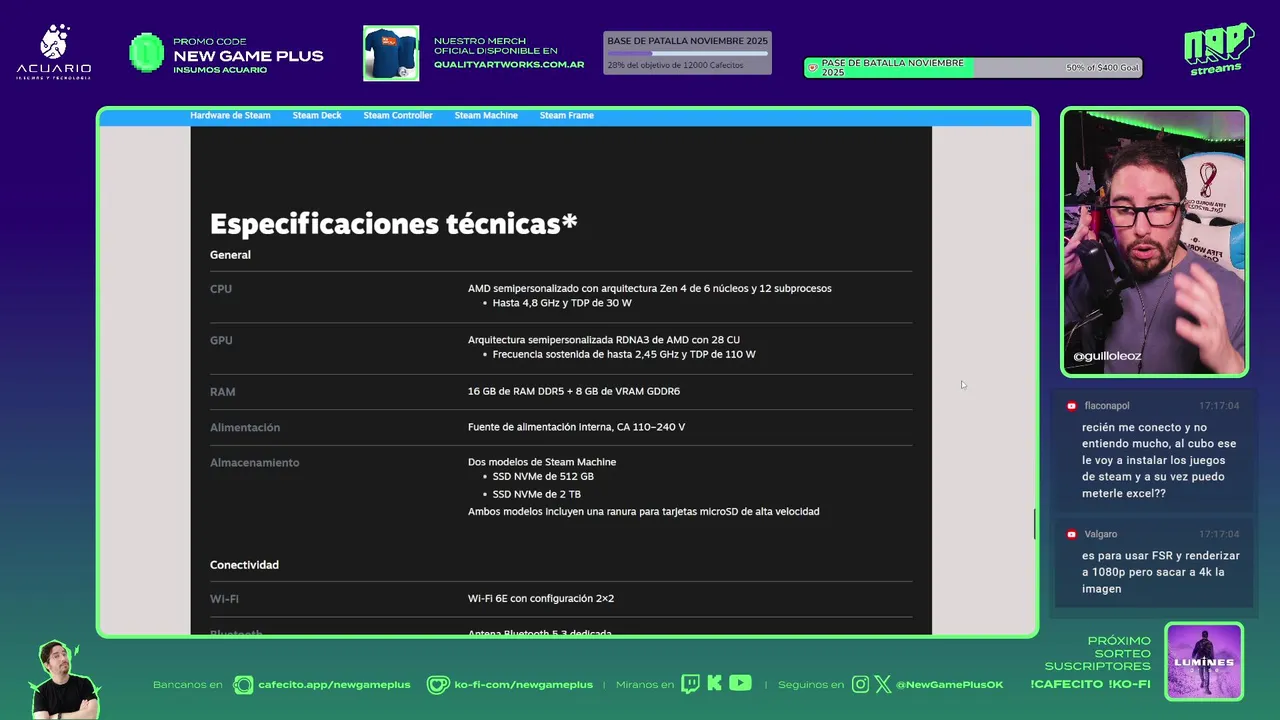1280x720 pixels.
Task: Click the @NewGamePlusOK handle
Action: [x=949, y=685]
